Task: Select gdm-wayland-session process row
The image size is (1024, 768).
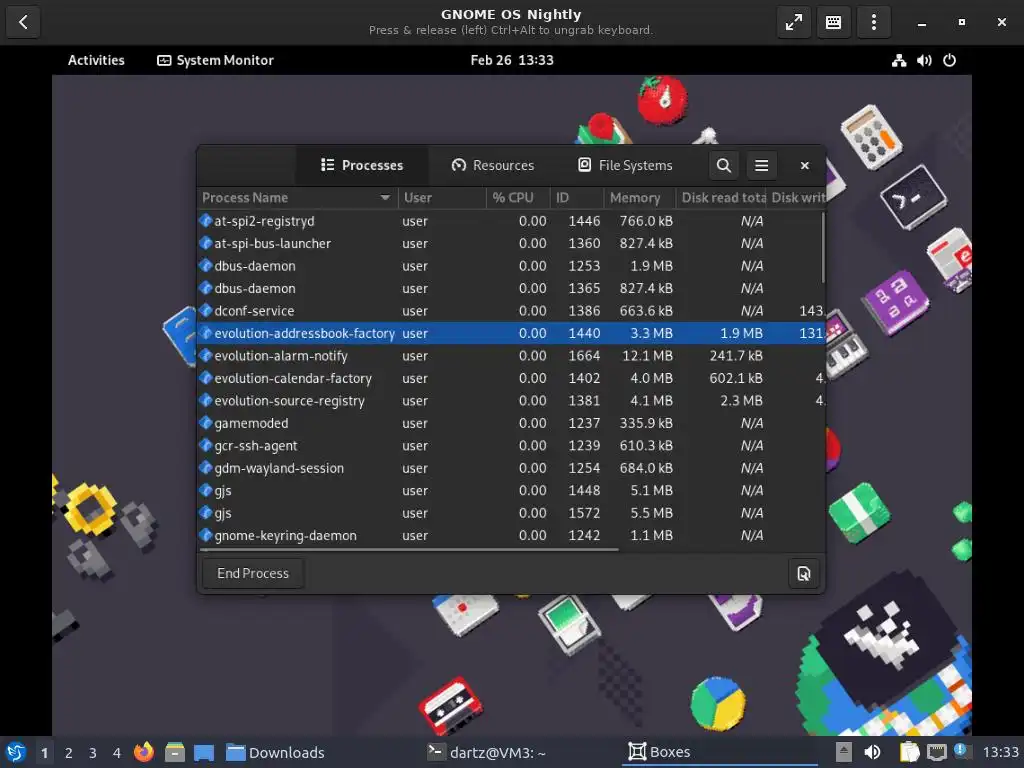Action: [511, 468]
